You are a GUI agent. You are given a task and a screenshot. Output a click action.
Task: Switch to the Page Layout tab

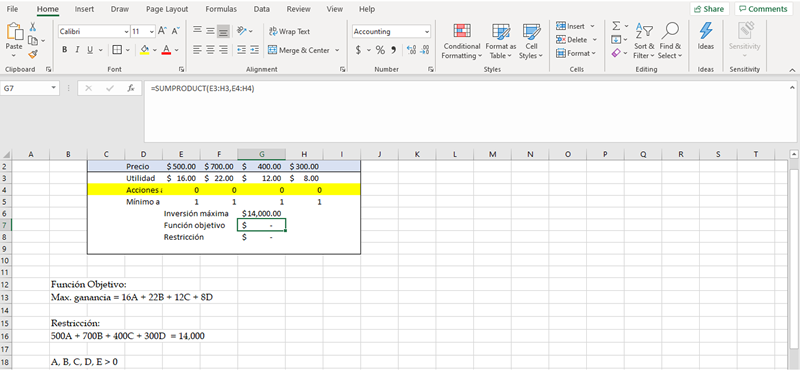point(167,9)
